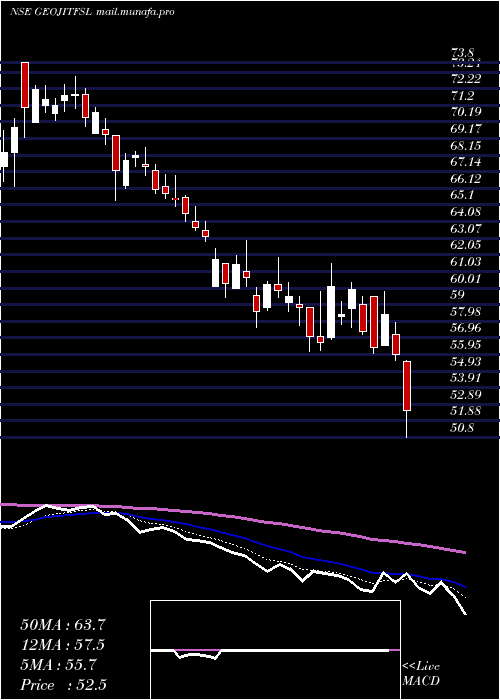
Task: Click the 50MA : 63.7 readout
Action: click(x=63, y=625)
